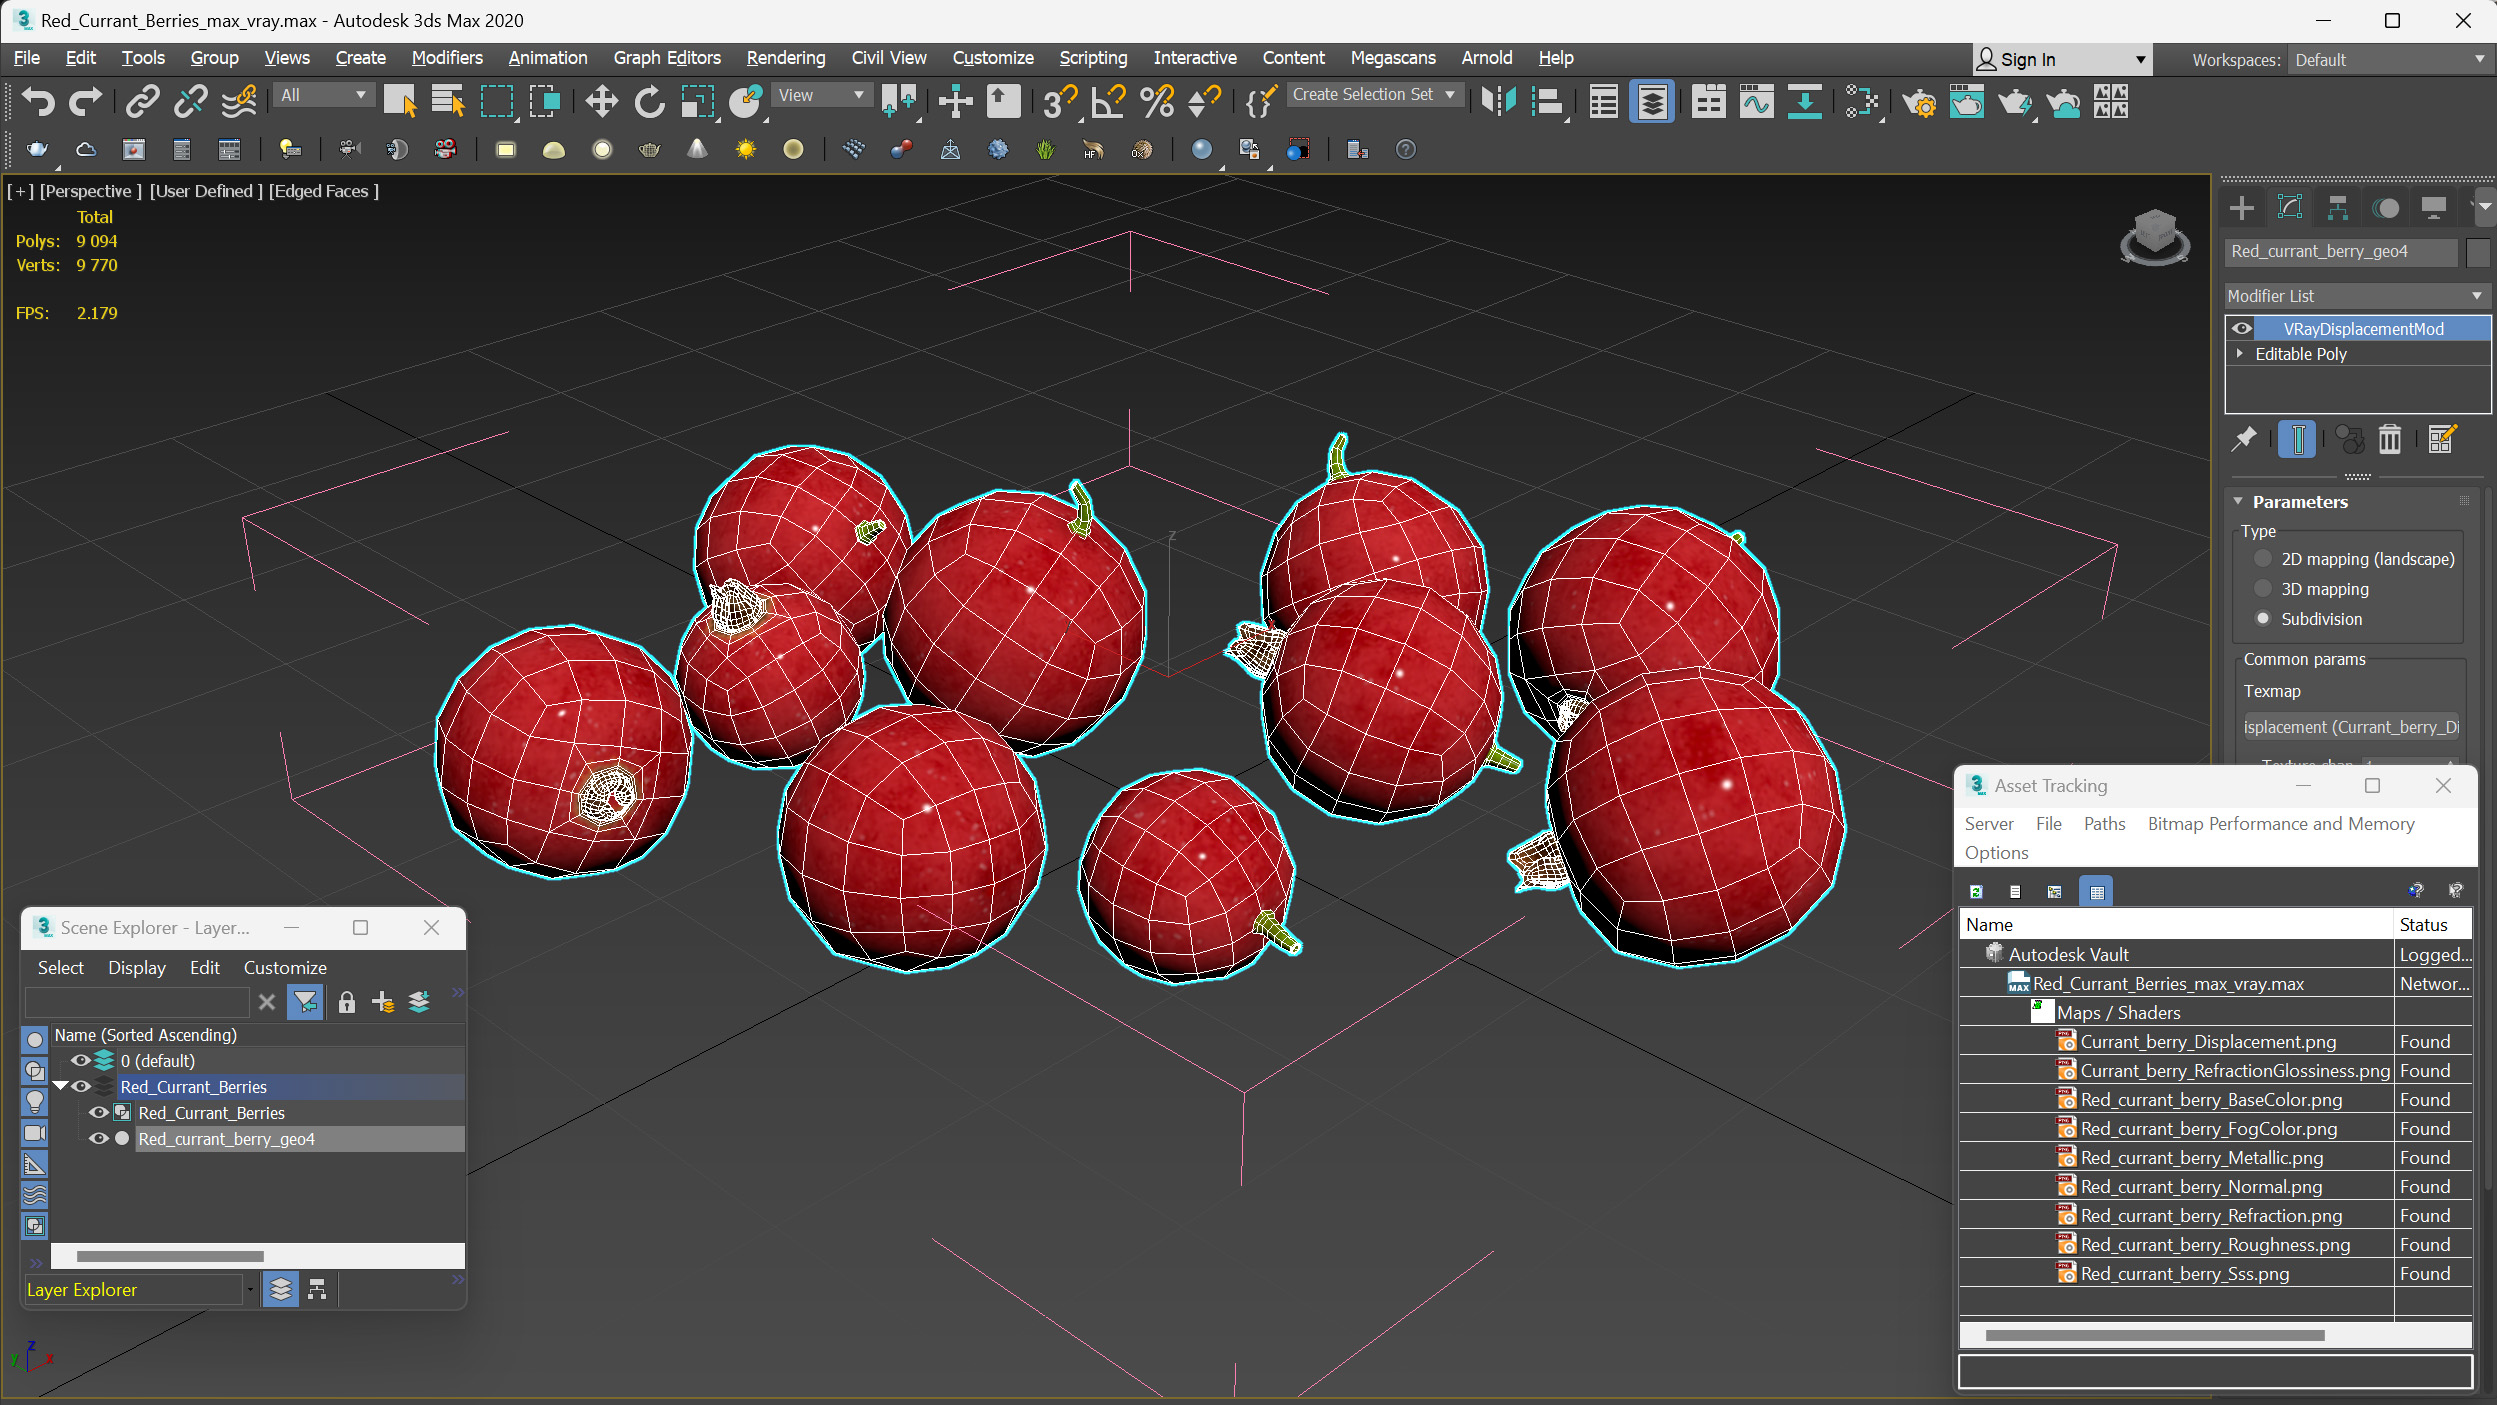Open the Paths menu in Asset Tracking
2497x1405 pixels.
point(2104,823)
